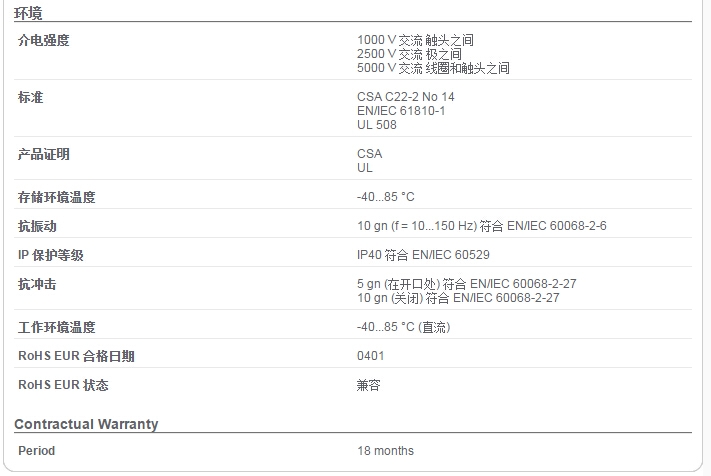The image size is (711, 476).
Task: Click the 环境 section heading
Action: click(28, 13)
